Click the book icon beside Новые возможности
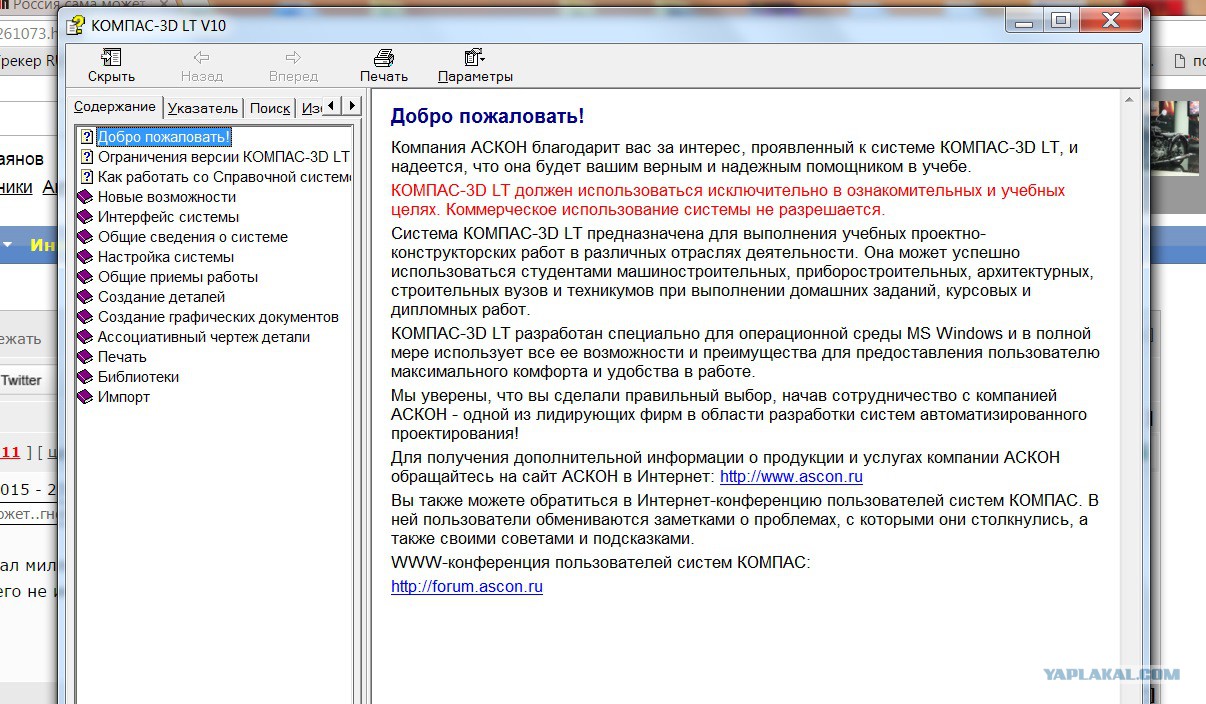 coord(86,197)
